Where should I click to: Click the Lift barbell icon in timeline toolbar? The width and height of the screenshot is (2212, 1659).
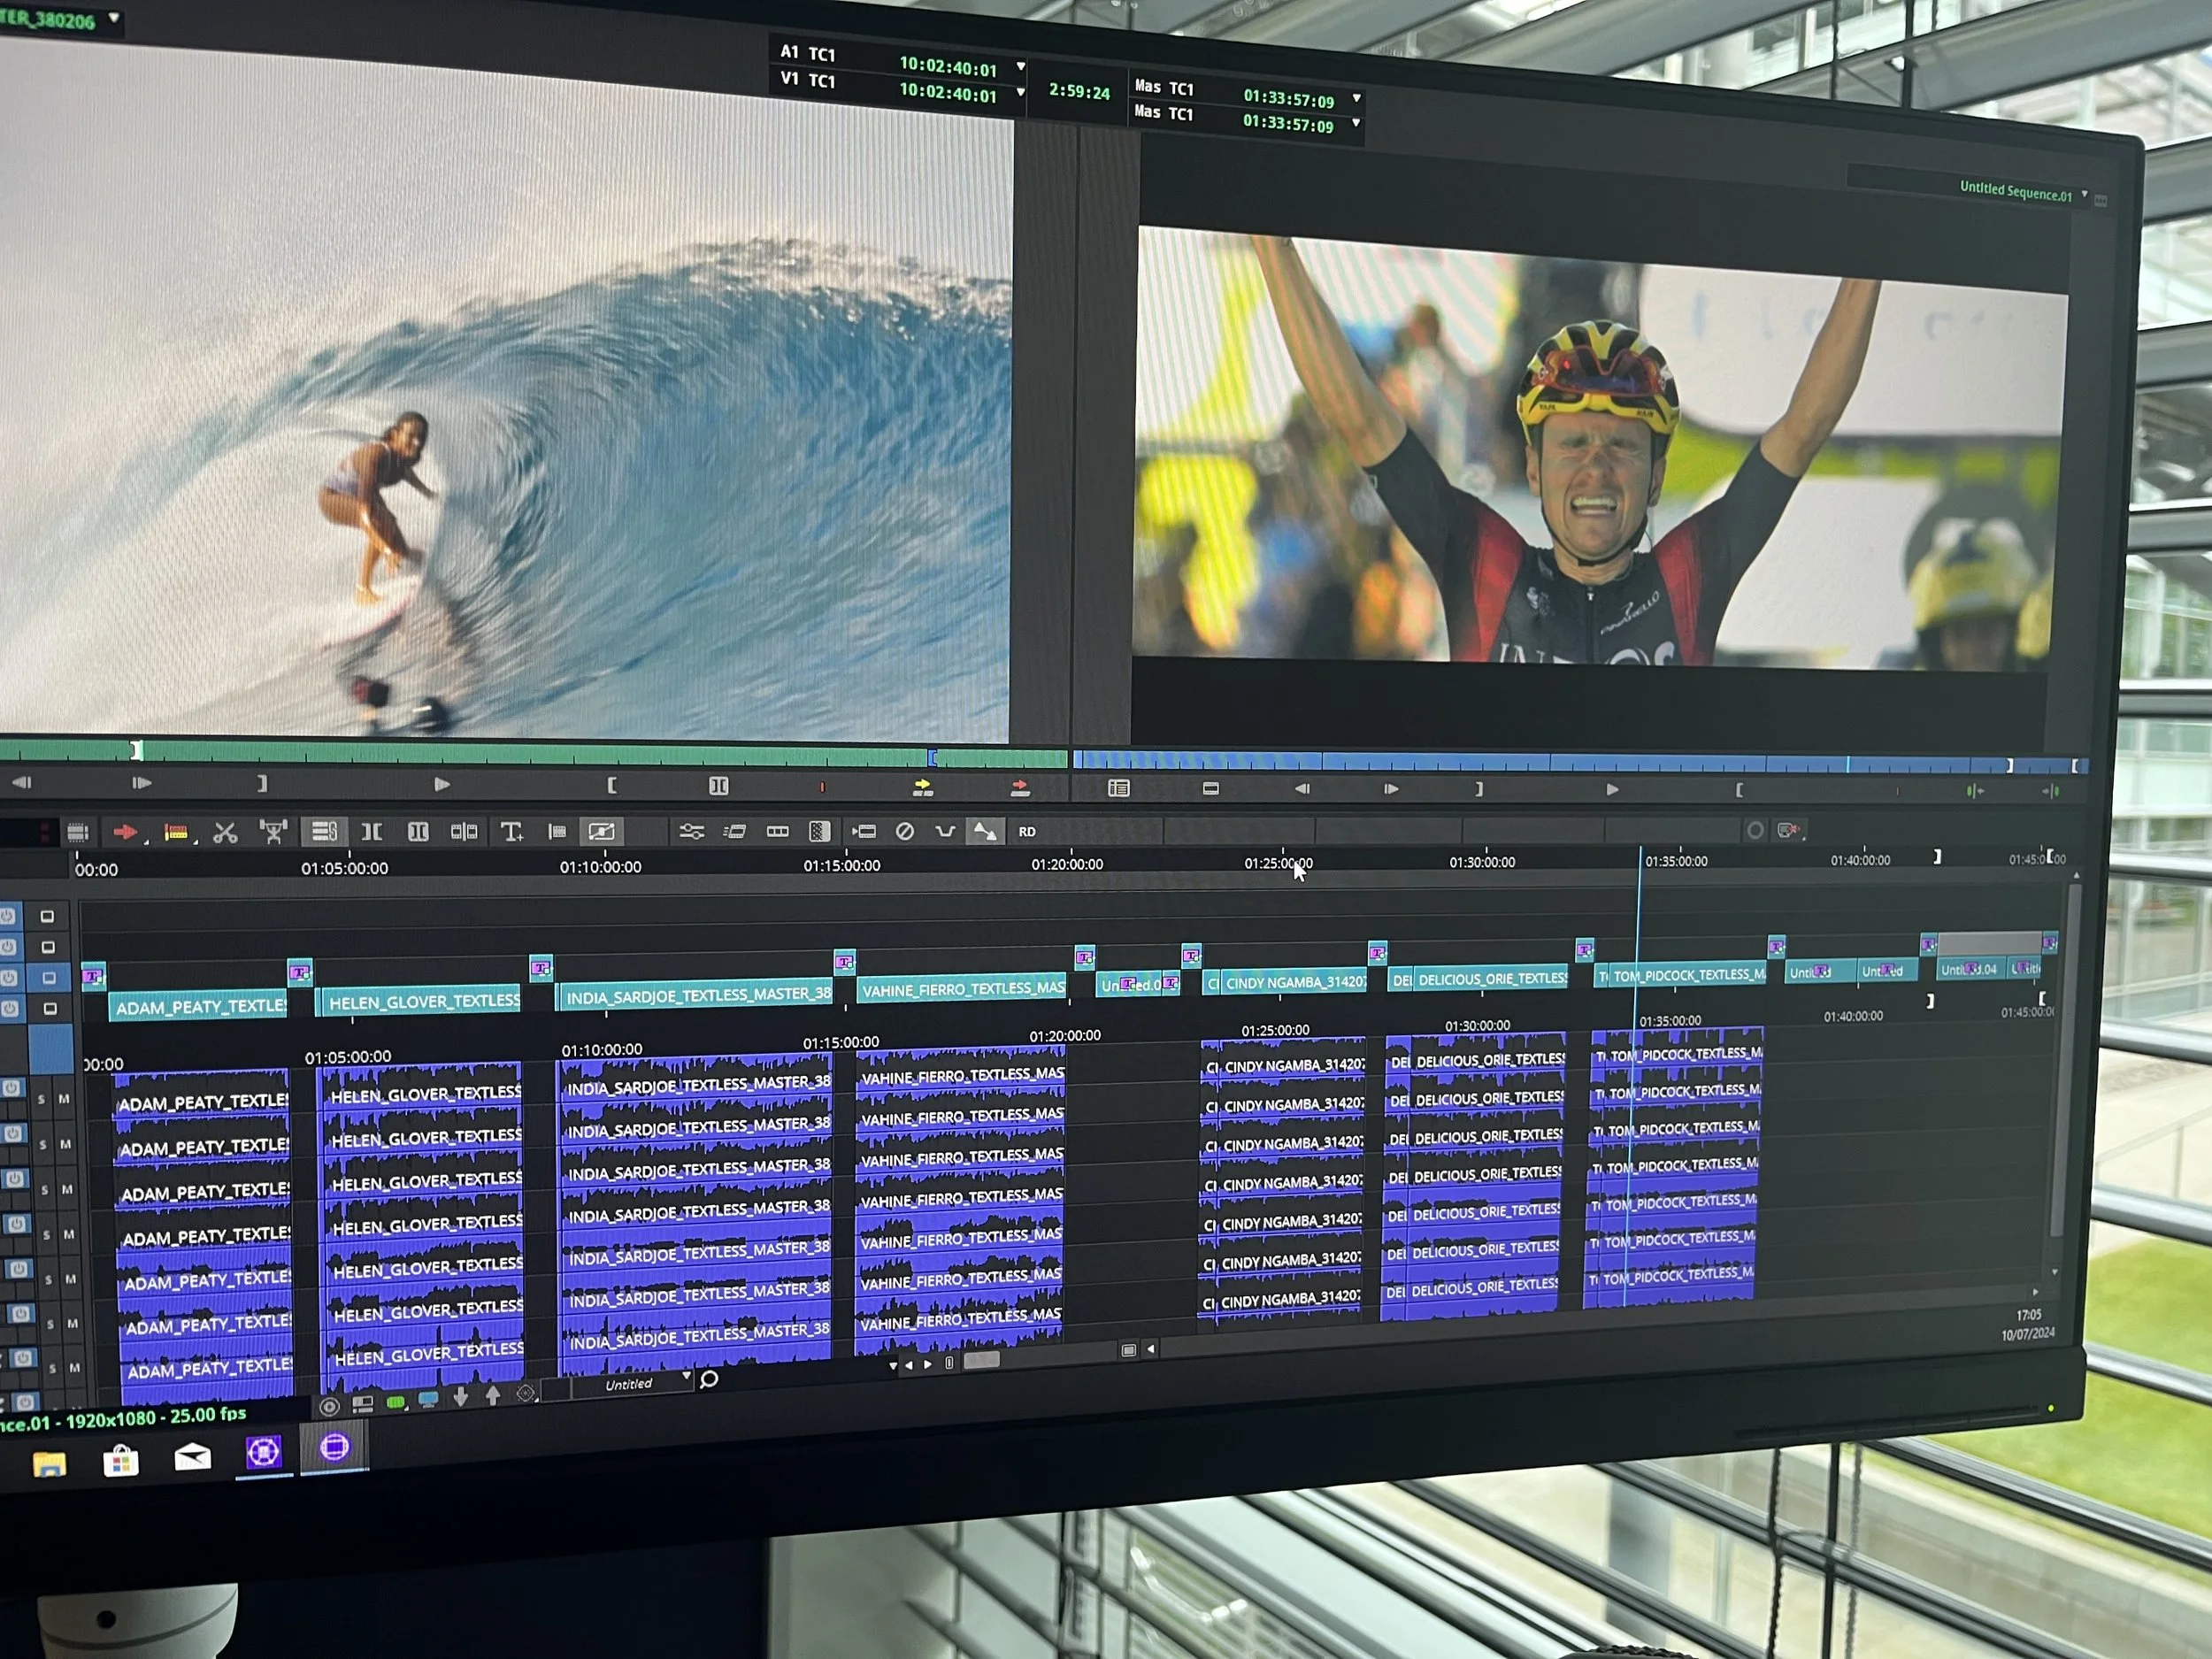[x=273, y=832]
